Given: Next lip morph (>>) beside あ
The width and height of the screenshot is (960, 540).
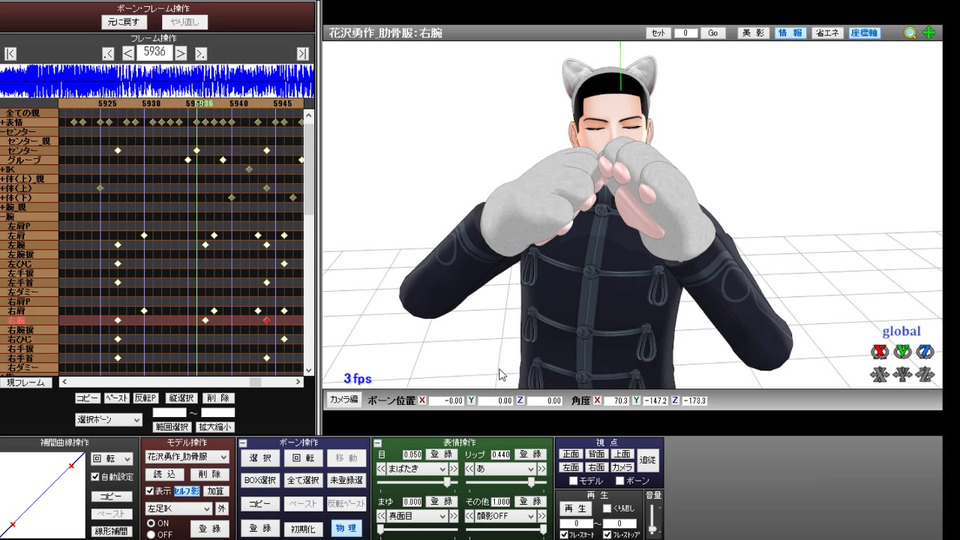Looking at the screenshot, I should click(x=542, y=469).
